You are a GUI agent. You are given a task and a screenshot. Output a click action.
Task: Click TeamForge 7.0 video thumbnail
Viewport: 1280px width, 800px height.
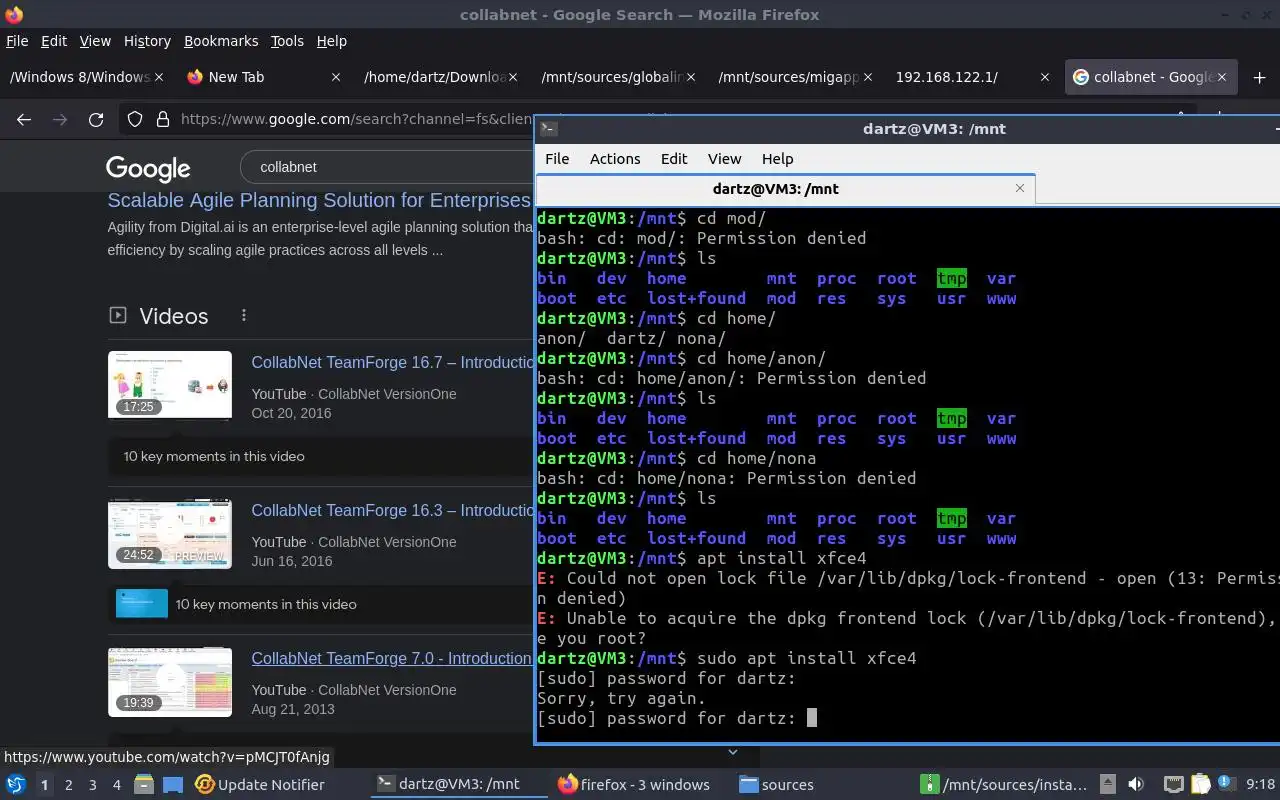[170, 681]
